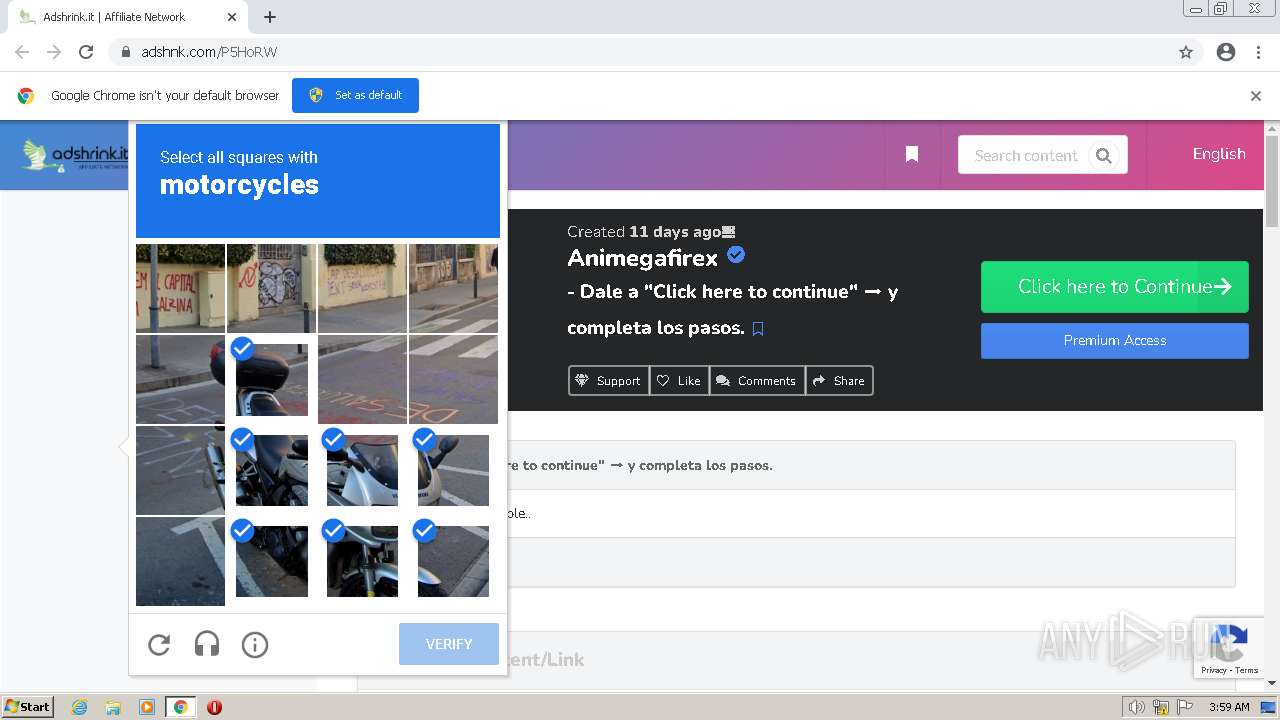Screen dimensions: 1280x720
Task: Deselect bottom-row rightmost checked tile
Action: 453,561
